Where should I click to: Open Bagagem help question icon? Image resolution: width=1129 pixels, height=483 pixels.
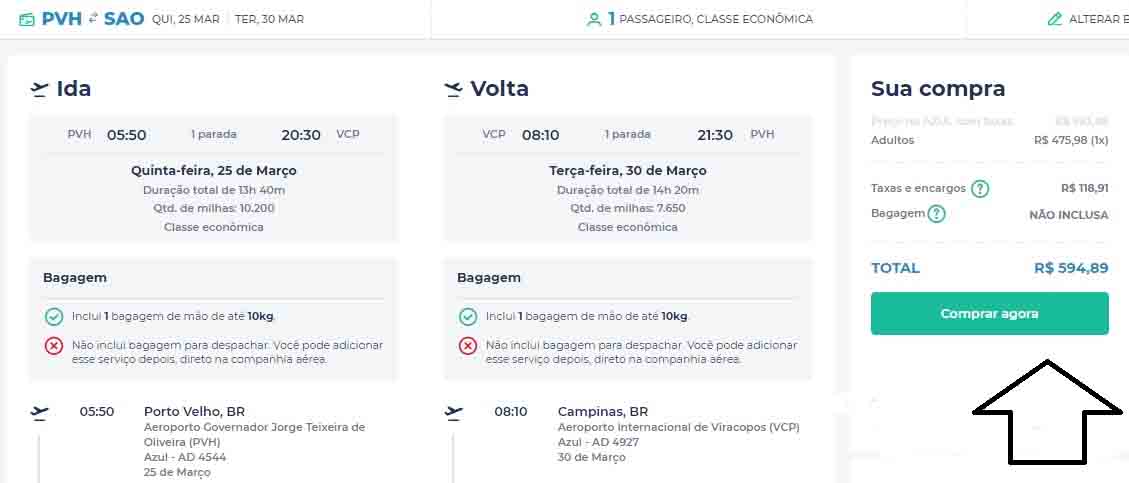936,214
